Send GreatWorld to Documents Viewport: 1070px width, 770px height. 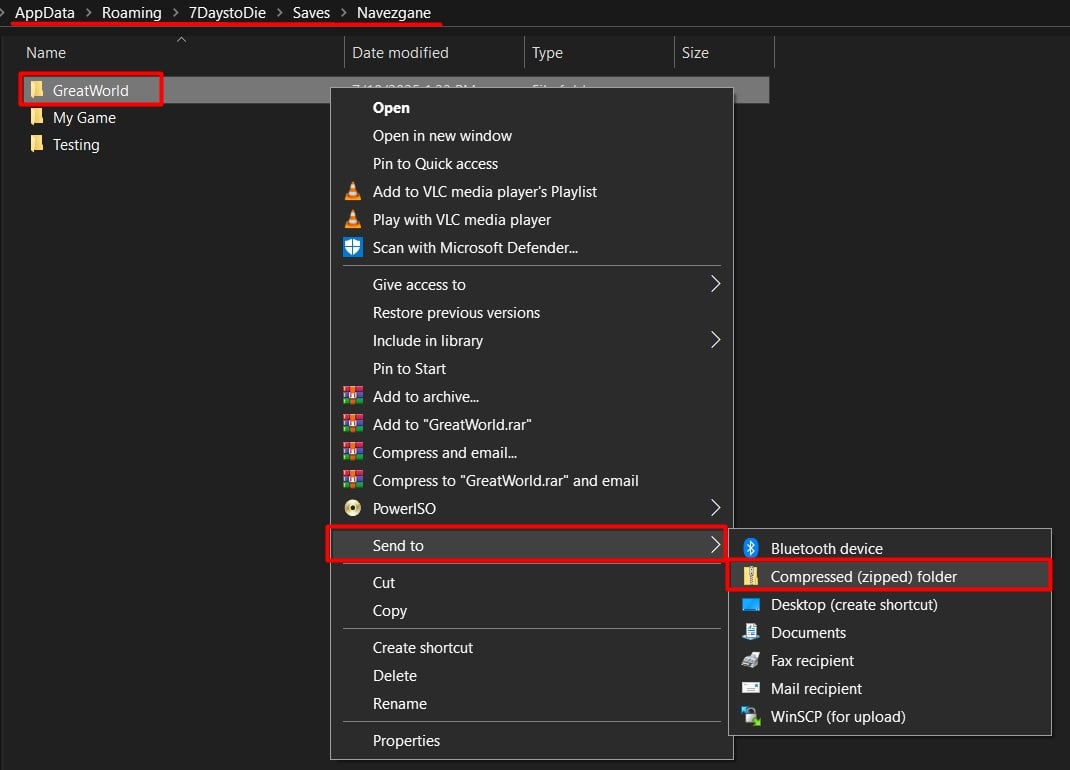click(x=810, y=632)
